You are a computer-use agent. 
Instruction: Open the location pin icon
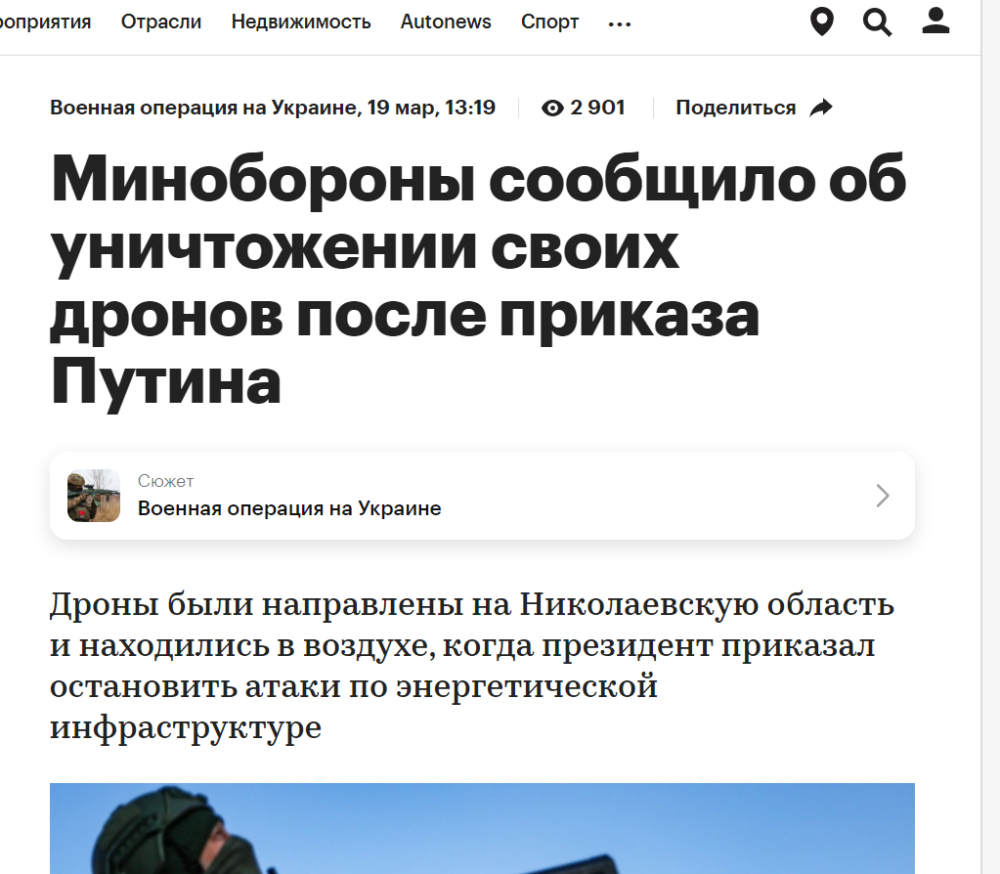[x=821, y=22]
